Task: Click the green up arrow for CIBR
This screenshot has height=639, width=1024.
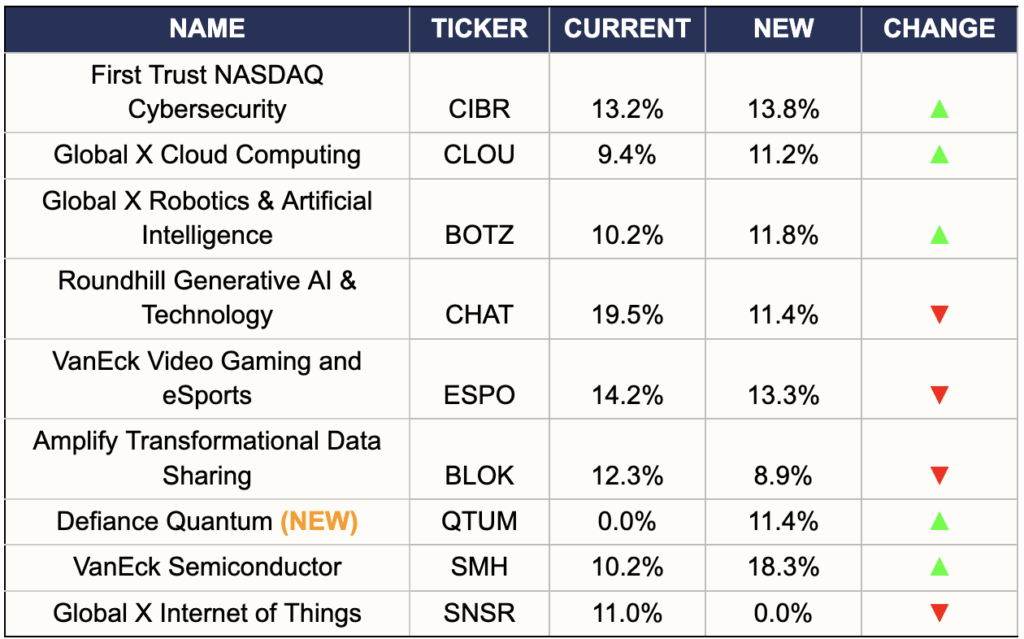Action: point(939,109)
